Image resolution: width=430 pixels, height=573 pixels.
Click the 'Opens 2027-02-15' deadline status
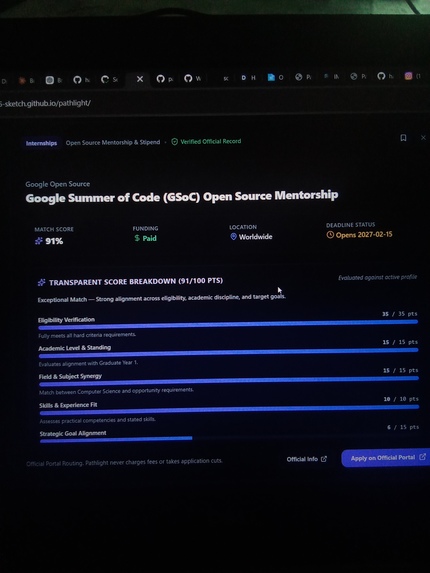(364, 235)
